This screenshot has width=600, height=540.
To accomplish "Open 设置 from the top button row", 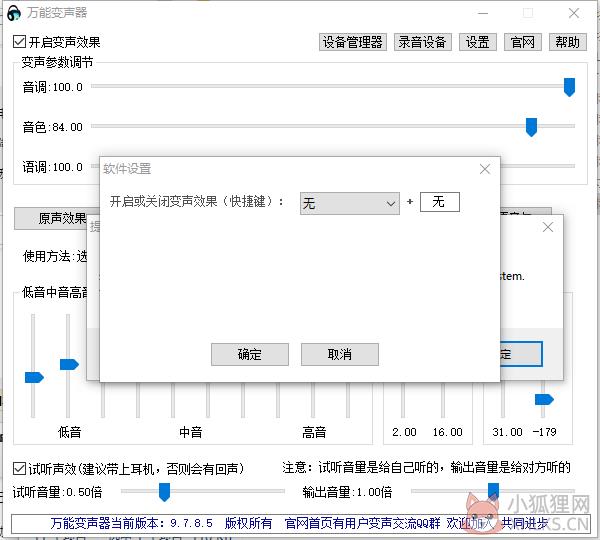I will [478, 42].
